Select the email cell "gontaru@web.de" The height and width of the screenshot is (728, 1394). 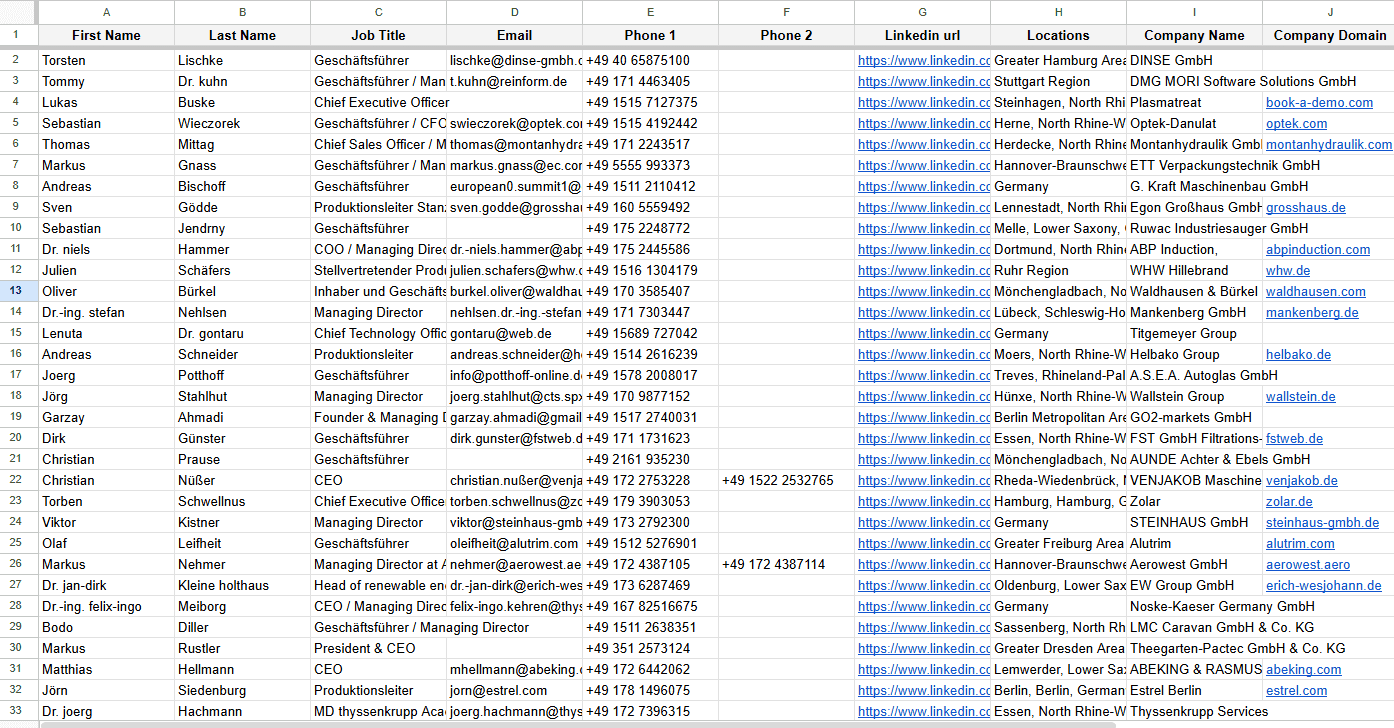(515, 333)
